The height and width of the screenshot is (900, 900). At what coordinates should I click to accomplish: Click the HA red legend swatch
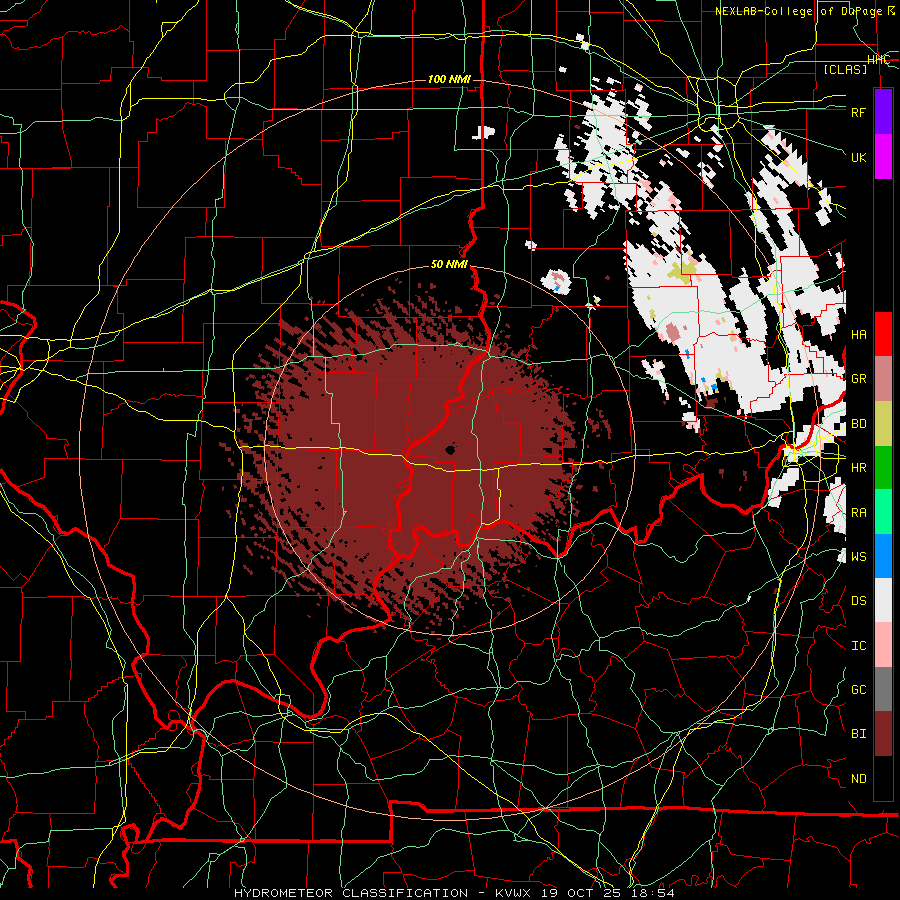(883, 334)
